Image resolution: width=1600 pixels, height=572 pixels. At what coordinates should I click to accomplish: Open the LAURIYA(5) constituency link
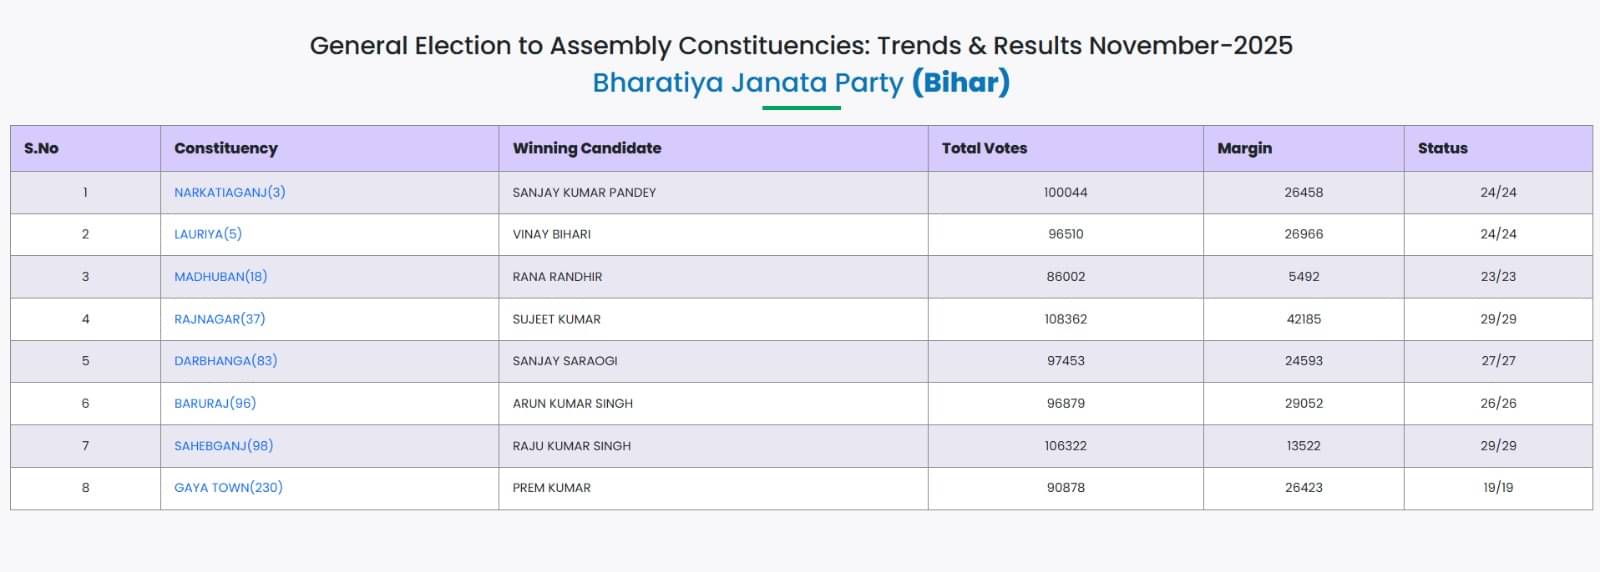point(208,234)
